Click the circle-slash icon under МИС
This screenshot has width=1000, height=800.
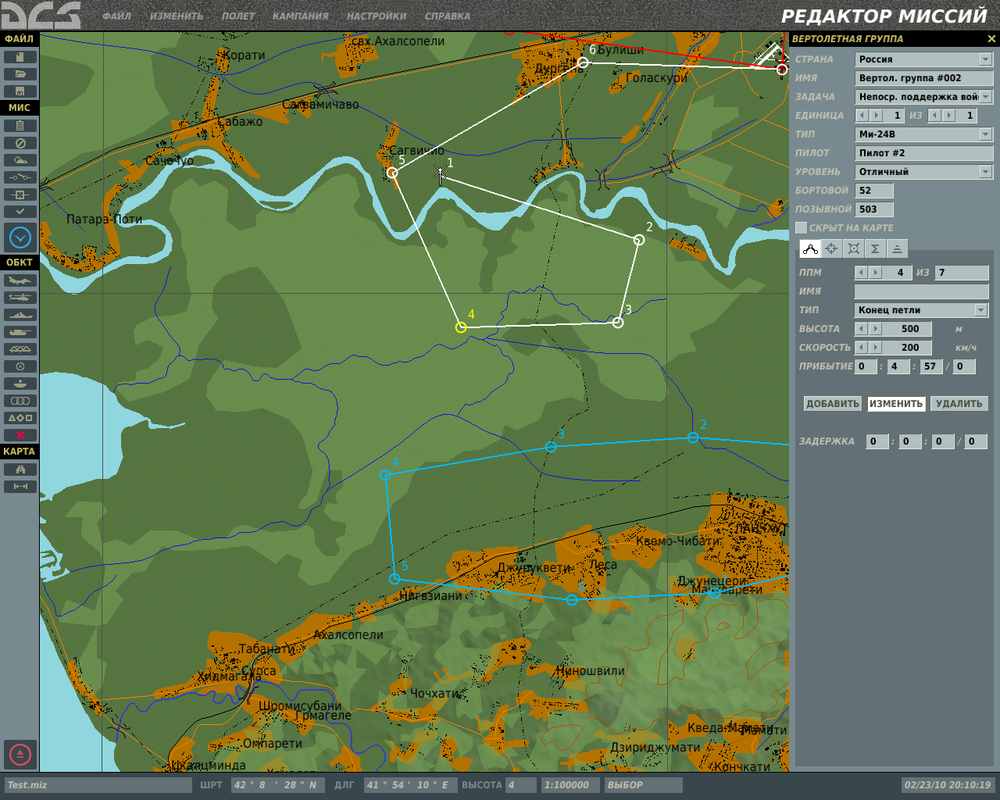point(20,143)
